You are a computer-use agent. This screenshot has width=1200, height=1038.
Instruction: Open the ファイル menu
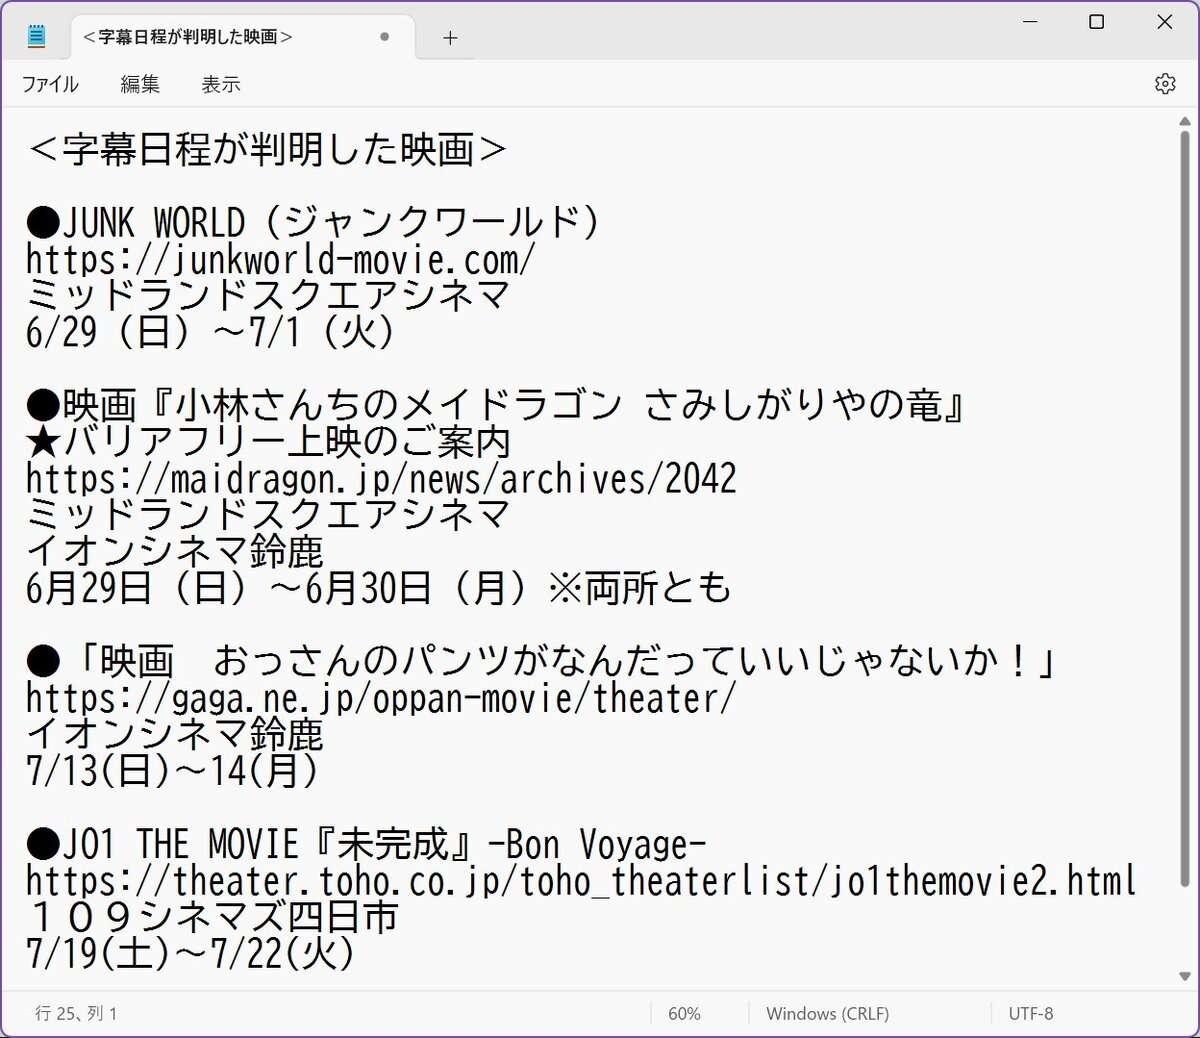50,85
